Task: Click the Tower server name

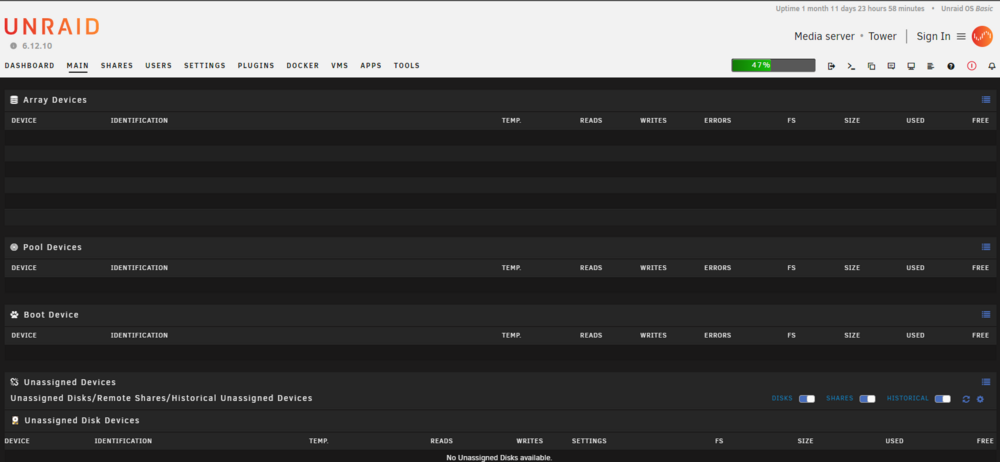Action: pos(882,36)
